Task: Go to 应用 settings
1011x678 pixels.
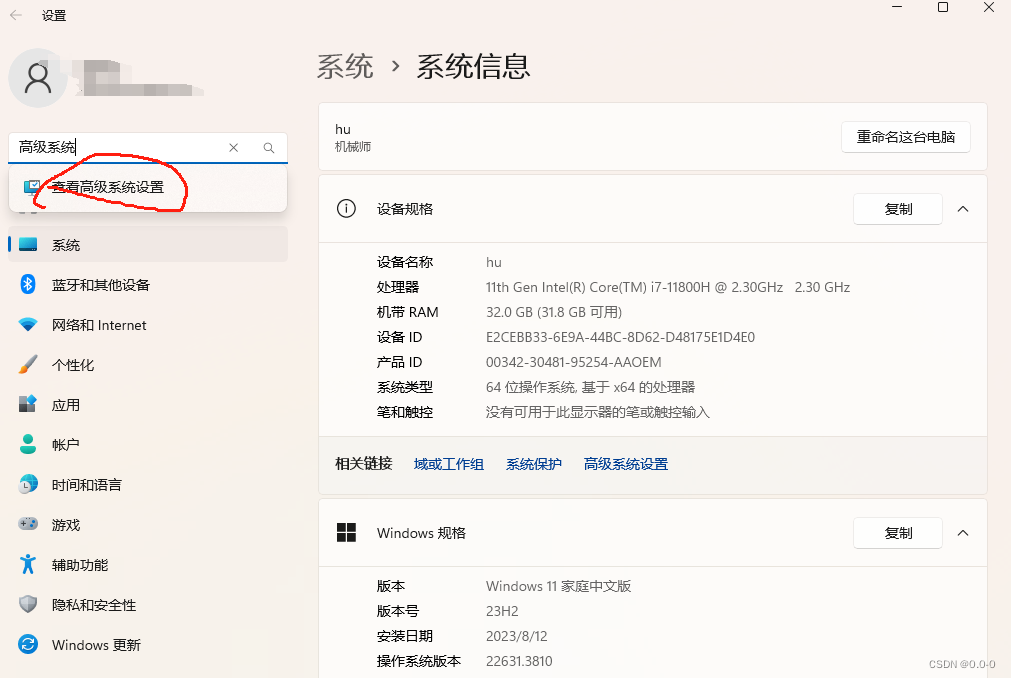Action: (148, 404)
